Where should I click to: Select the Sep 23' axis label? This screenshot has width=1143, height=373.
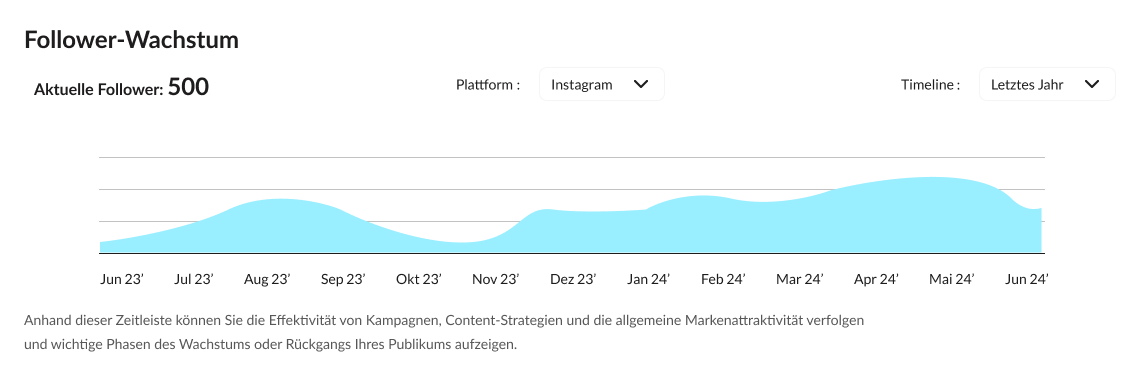pyautogui.click(x=343, y=279)
